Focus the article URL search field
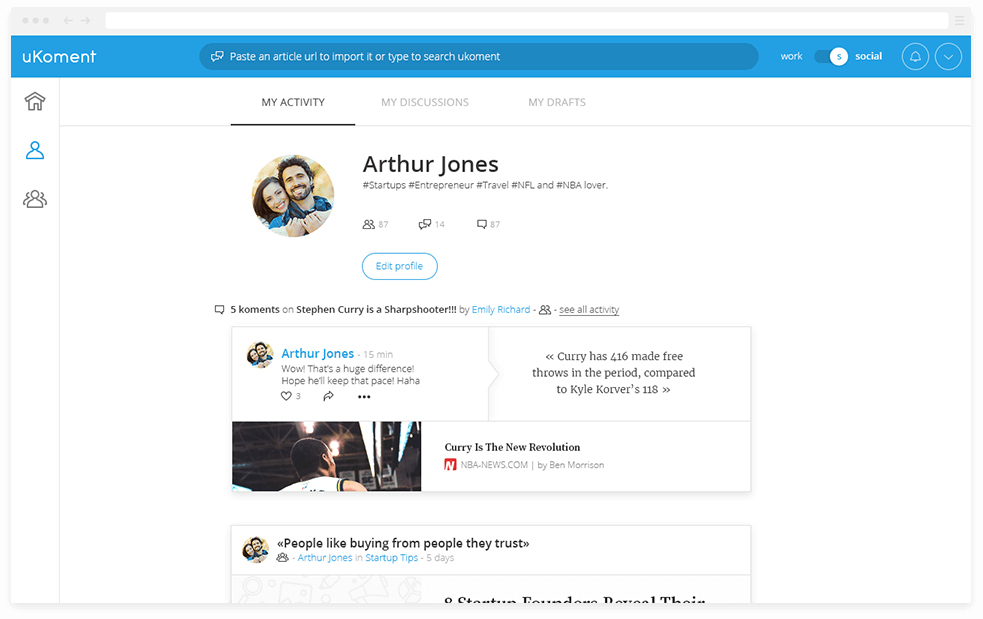Screen dimensions: 983x619 pyautogui.click(x=480, y=57)
